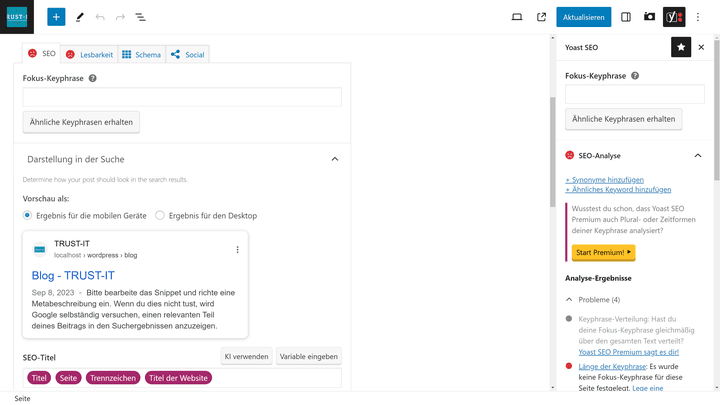Open page preview in new tab
This screenshot has width=720, height=405.
pyautogui.click(x=541, y=17)
